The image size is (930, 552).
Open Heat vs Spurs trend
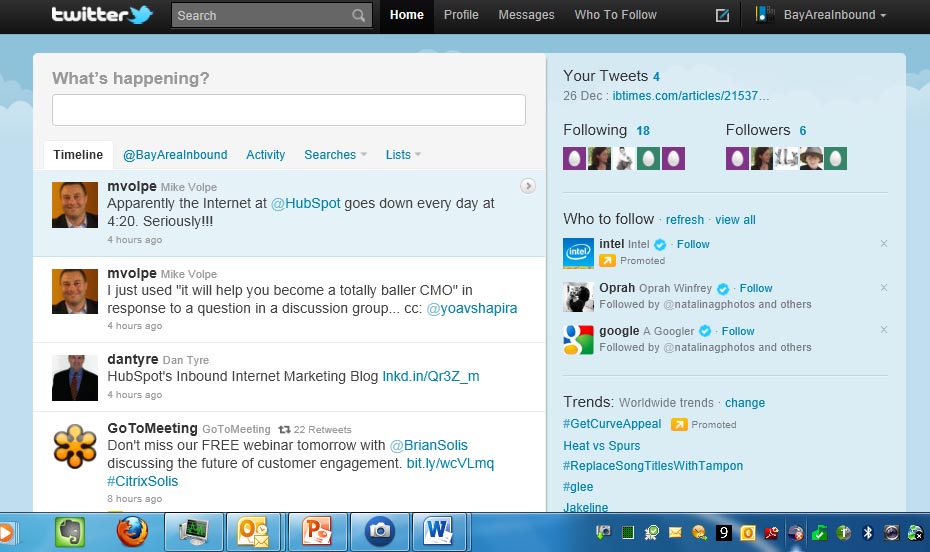click(x=601, y=446)
